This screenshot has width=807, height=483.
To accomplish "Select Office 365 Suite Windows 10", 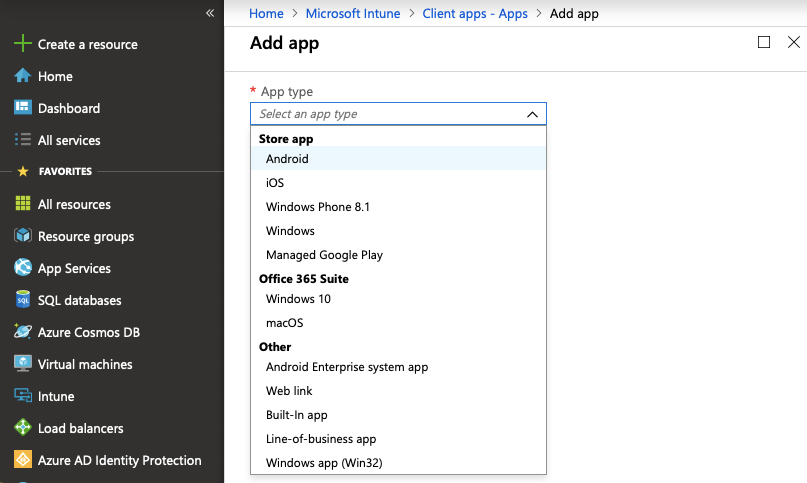I will click(398, 299).
